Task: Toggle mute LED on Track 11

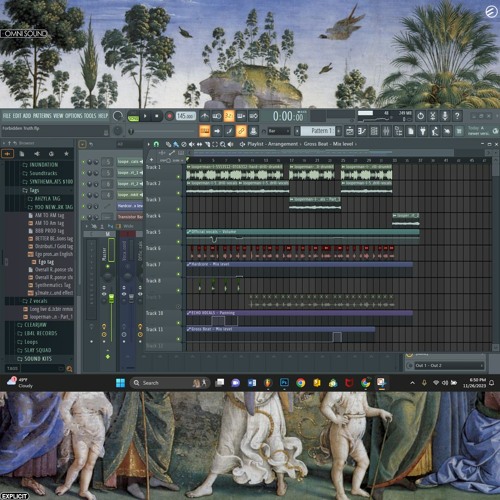Action: 178,339
